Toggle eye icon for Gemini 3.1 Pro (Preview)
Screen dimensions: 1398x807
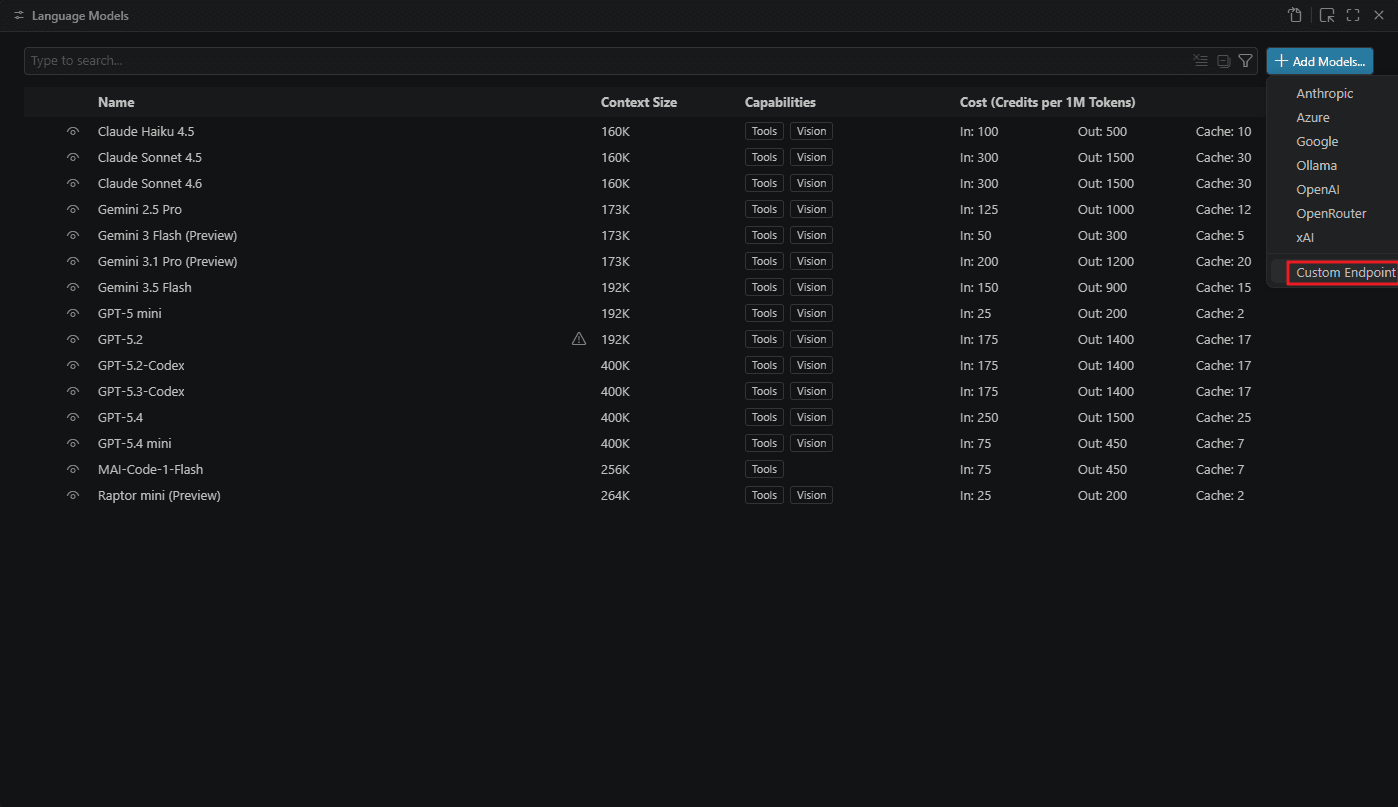tap(73, 261)
